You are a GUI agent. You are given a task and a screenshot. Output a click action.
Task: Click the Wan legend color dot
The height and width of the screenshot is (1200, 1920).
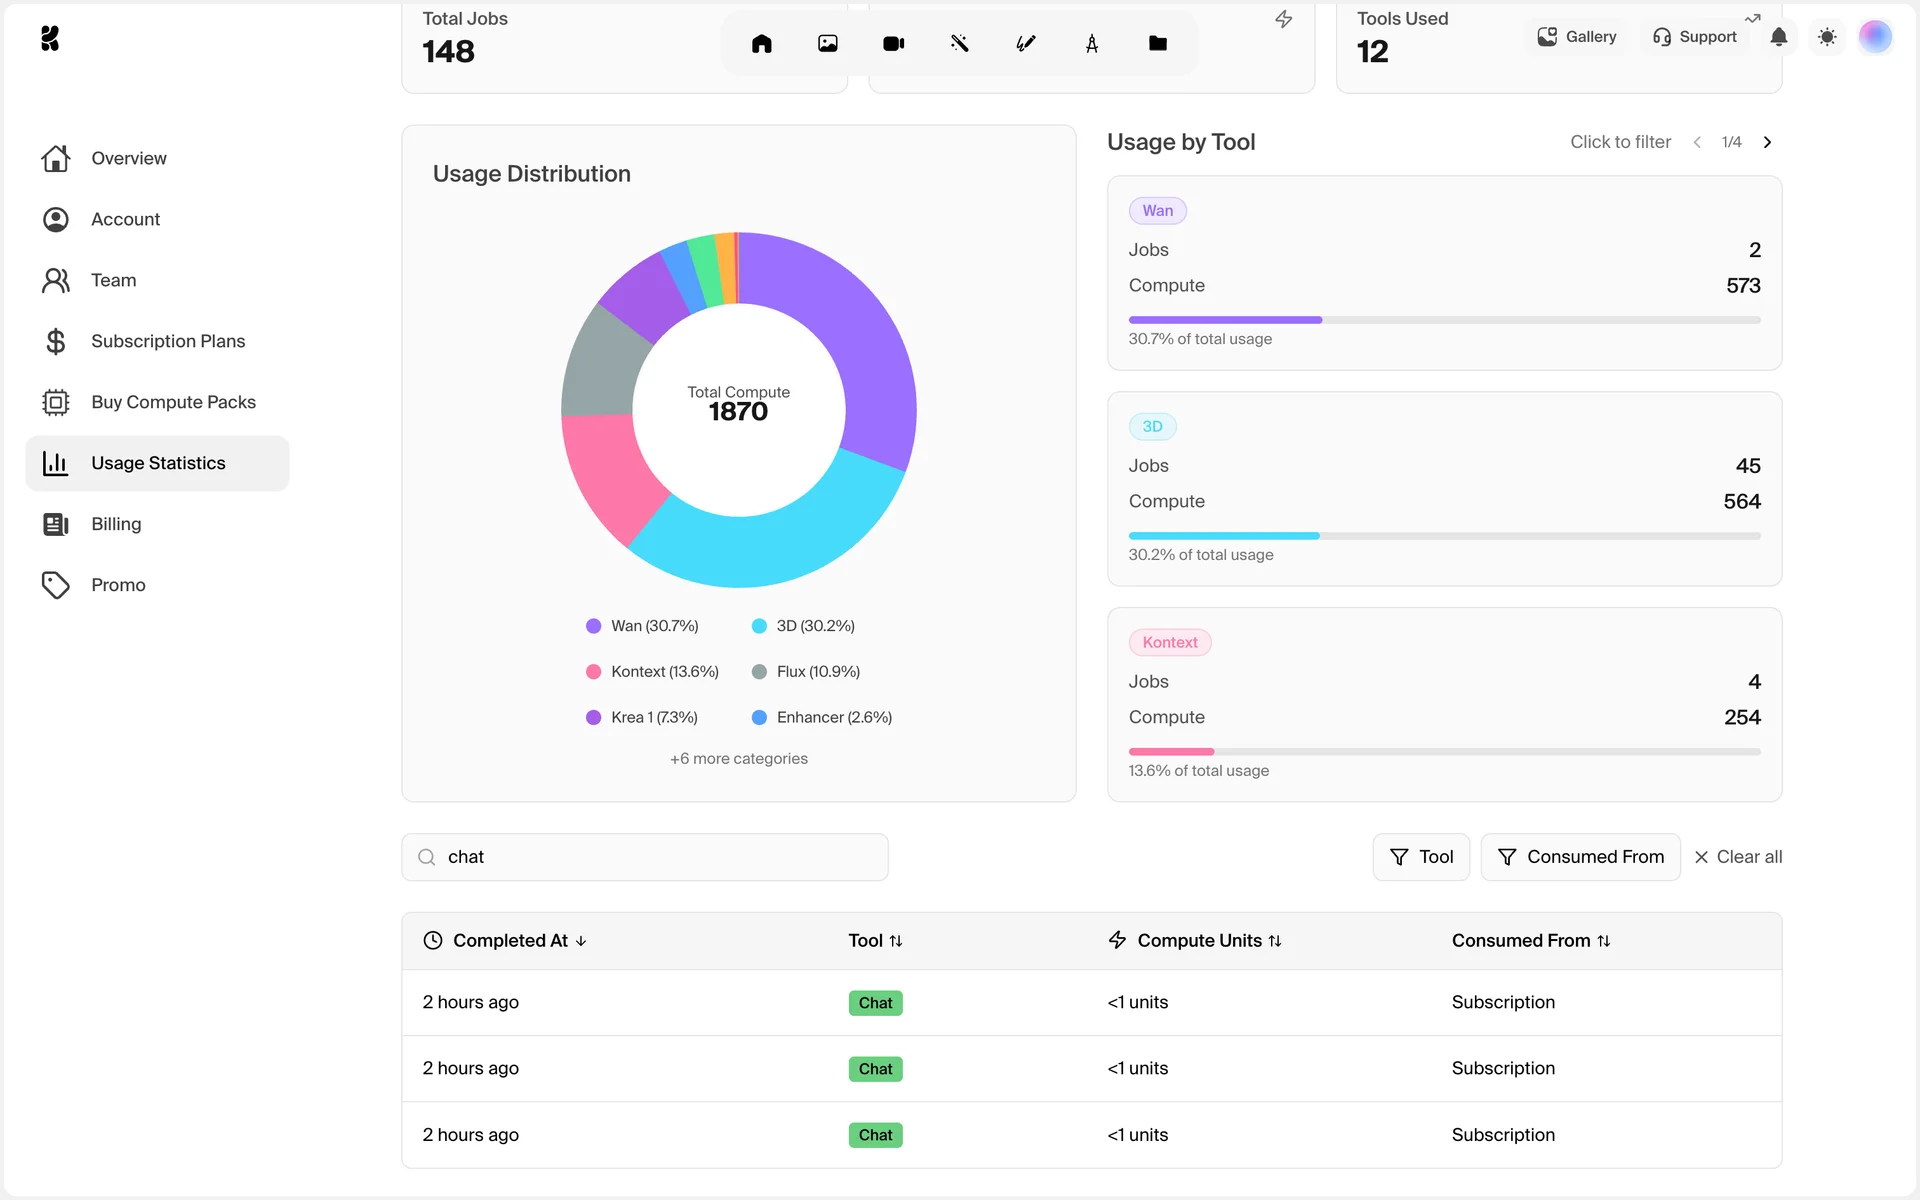593,626
